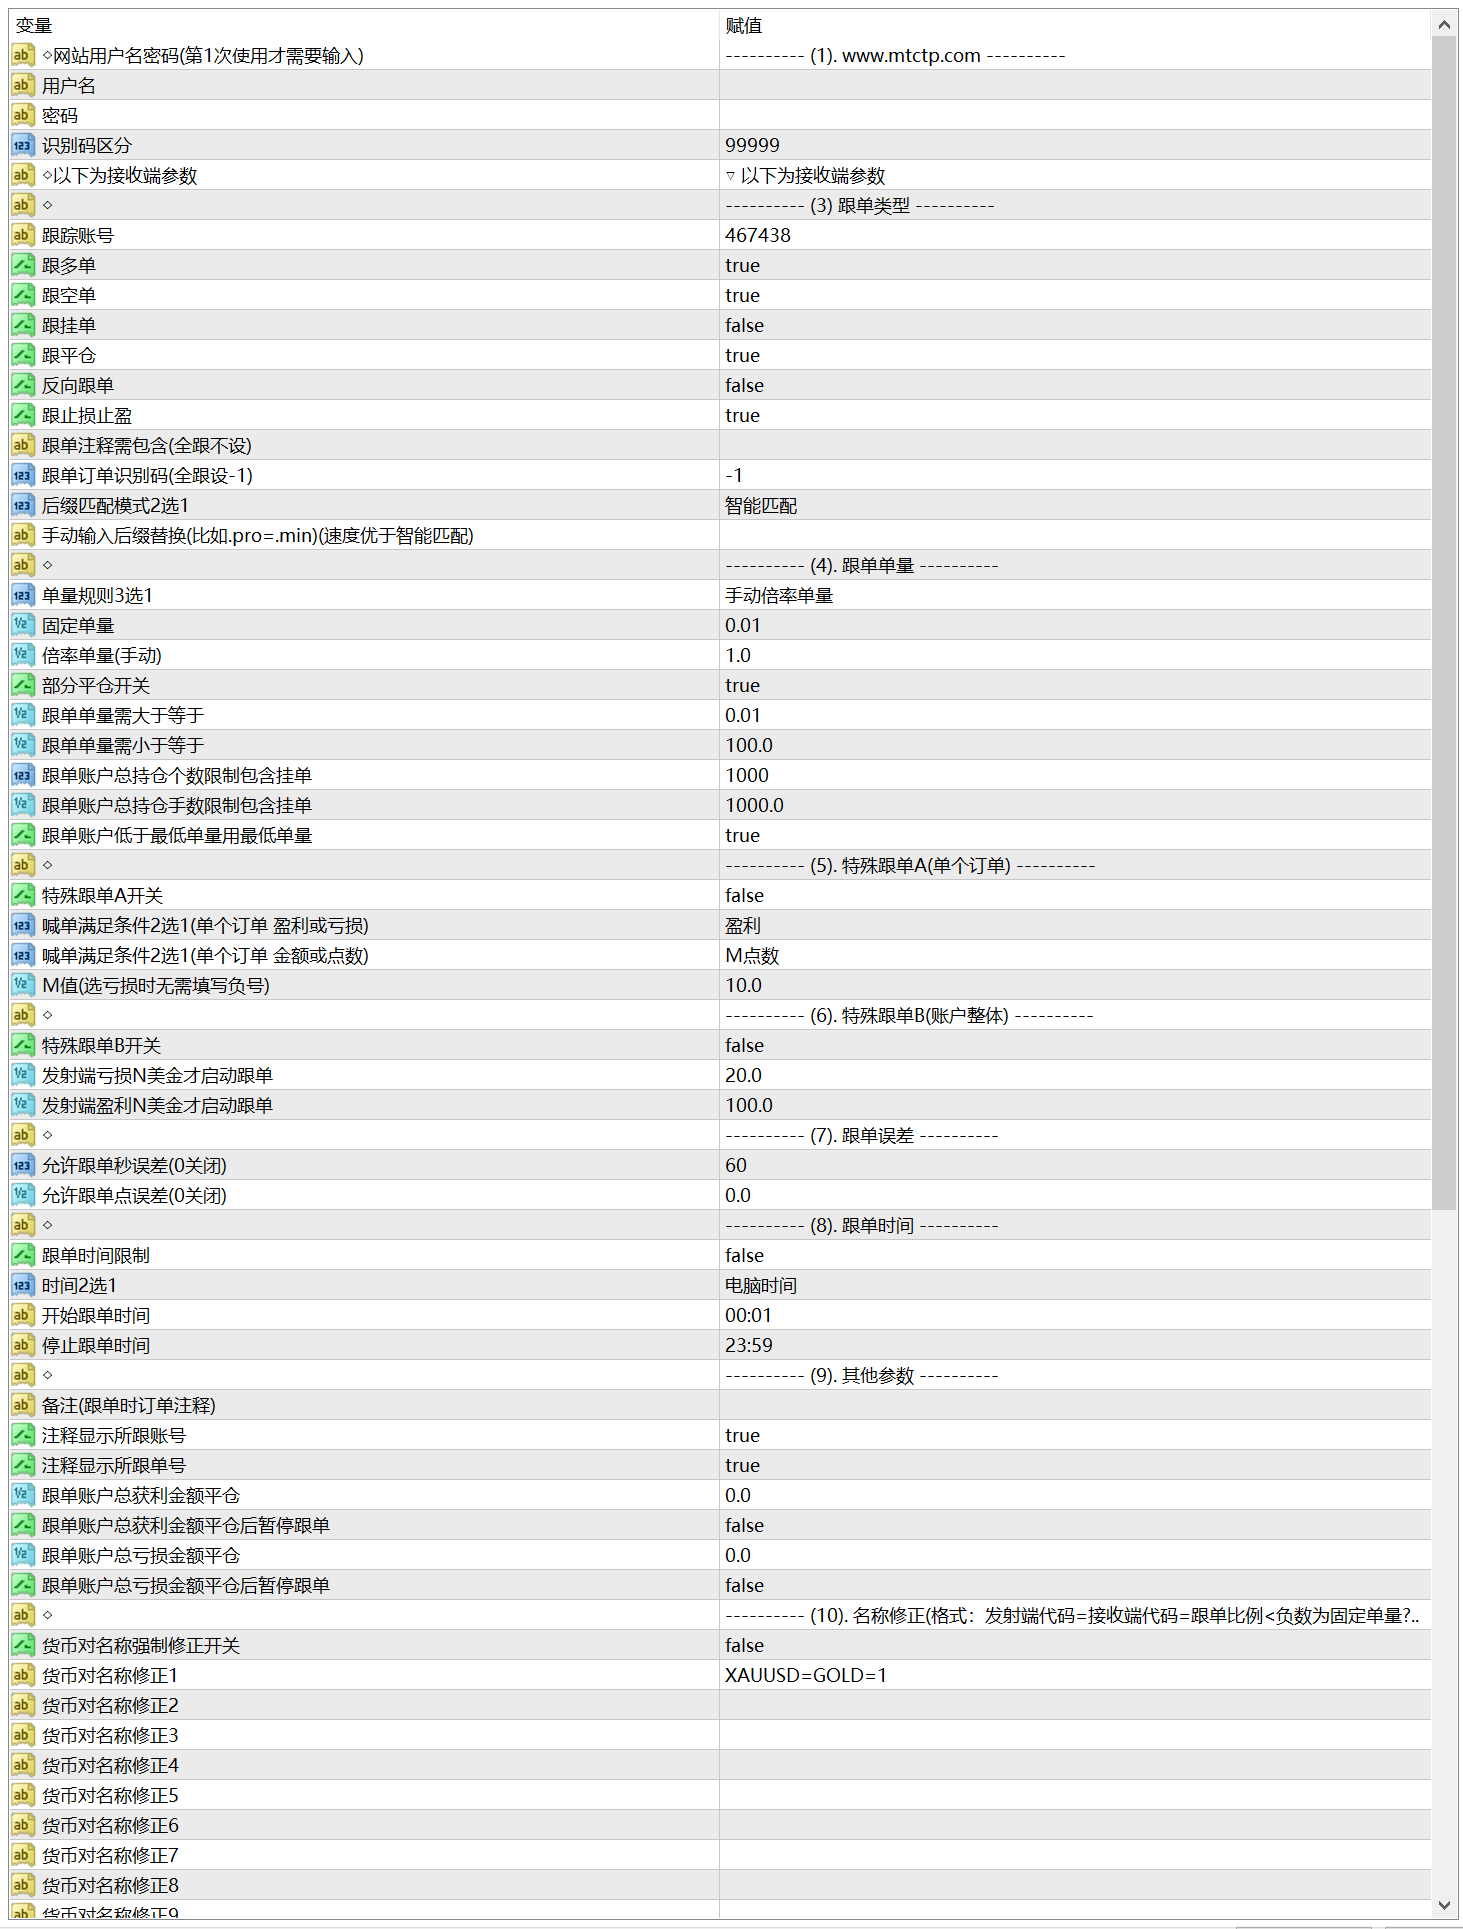This screenshot has width=1463, height=1929.
Task: Select the 货币对名称修正5 row
Action: coord(720,1795)
